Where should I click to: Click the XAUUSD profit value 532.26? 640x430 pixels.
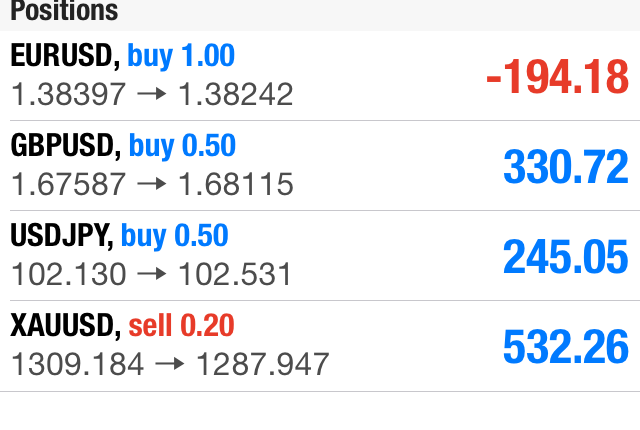[x=565, y=347]
